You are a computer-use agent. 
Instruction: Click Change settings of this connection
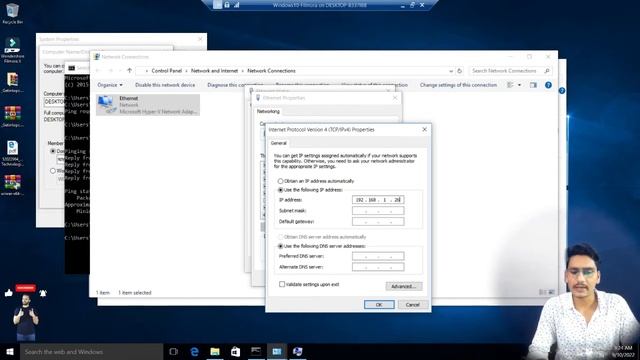coord(458,85)
